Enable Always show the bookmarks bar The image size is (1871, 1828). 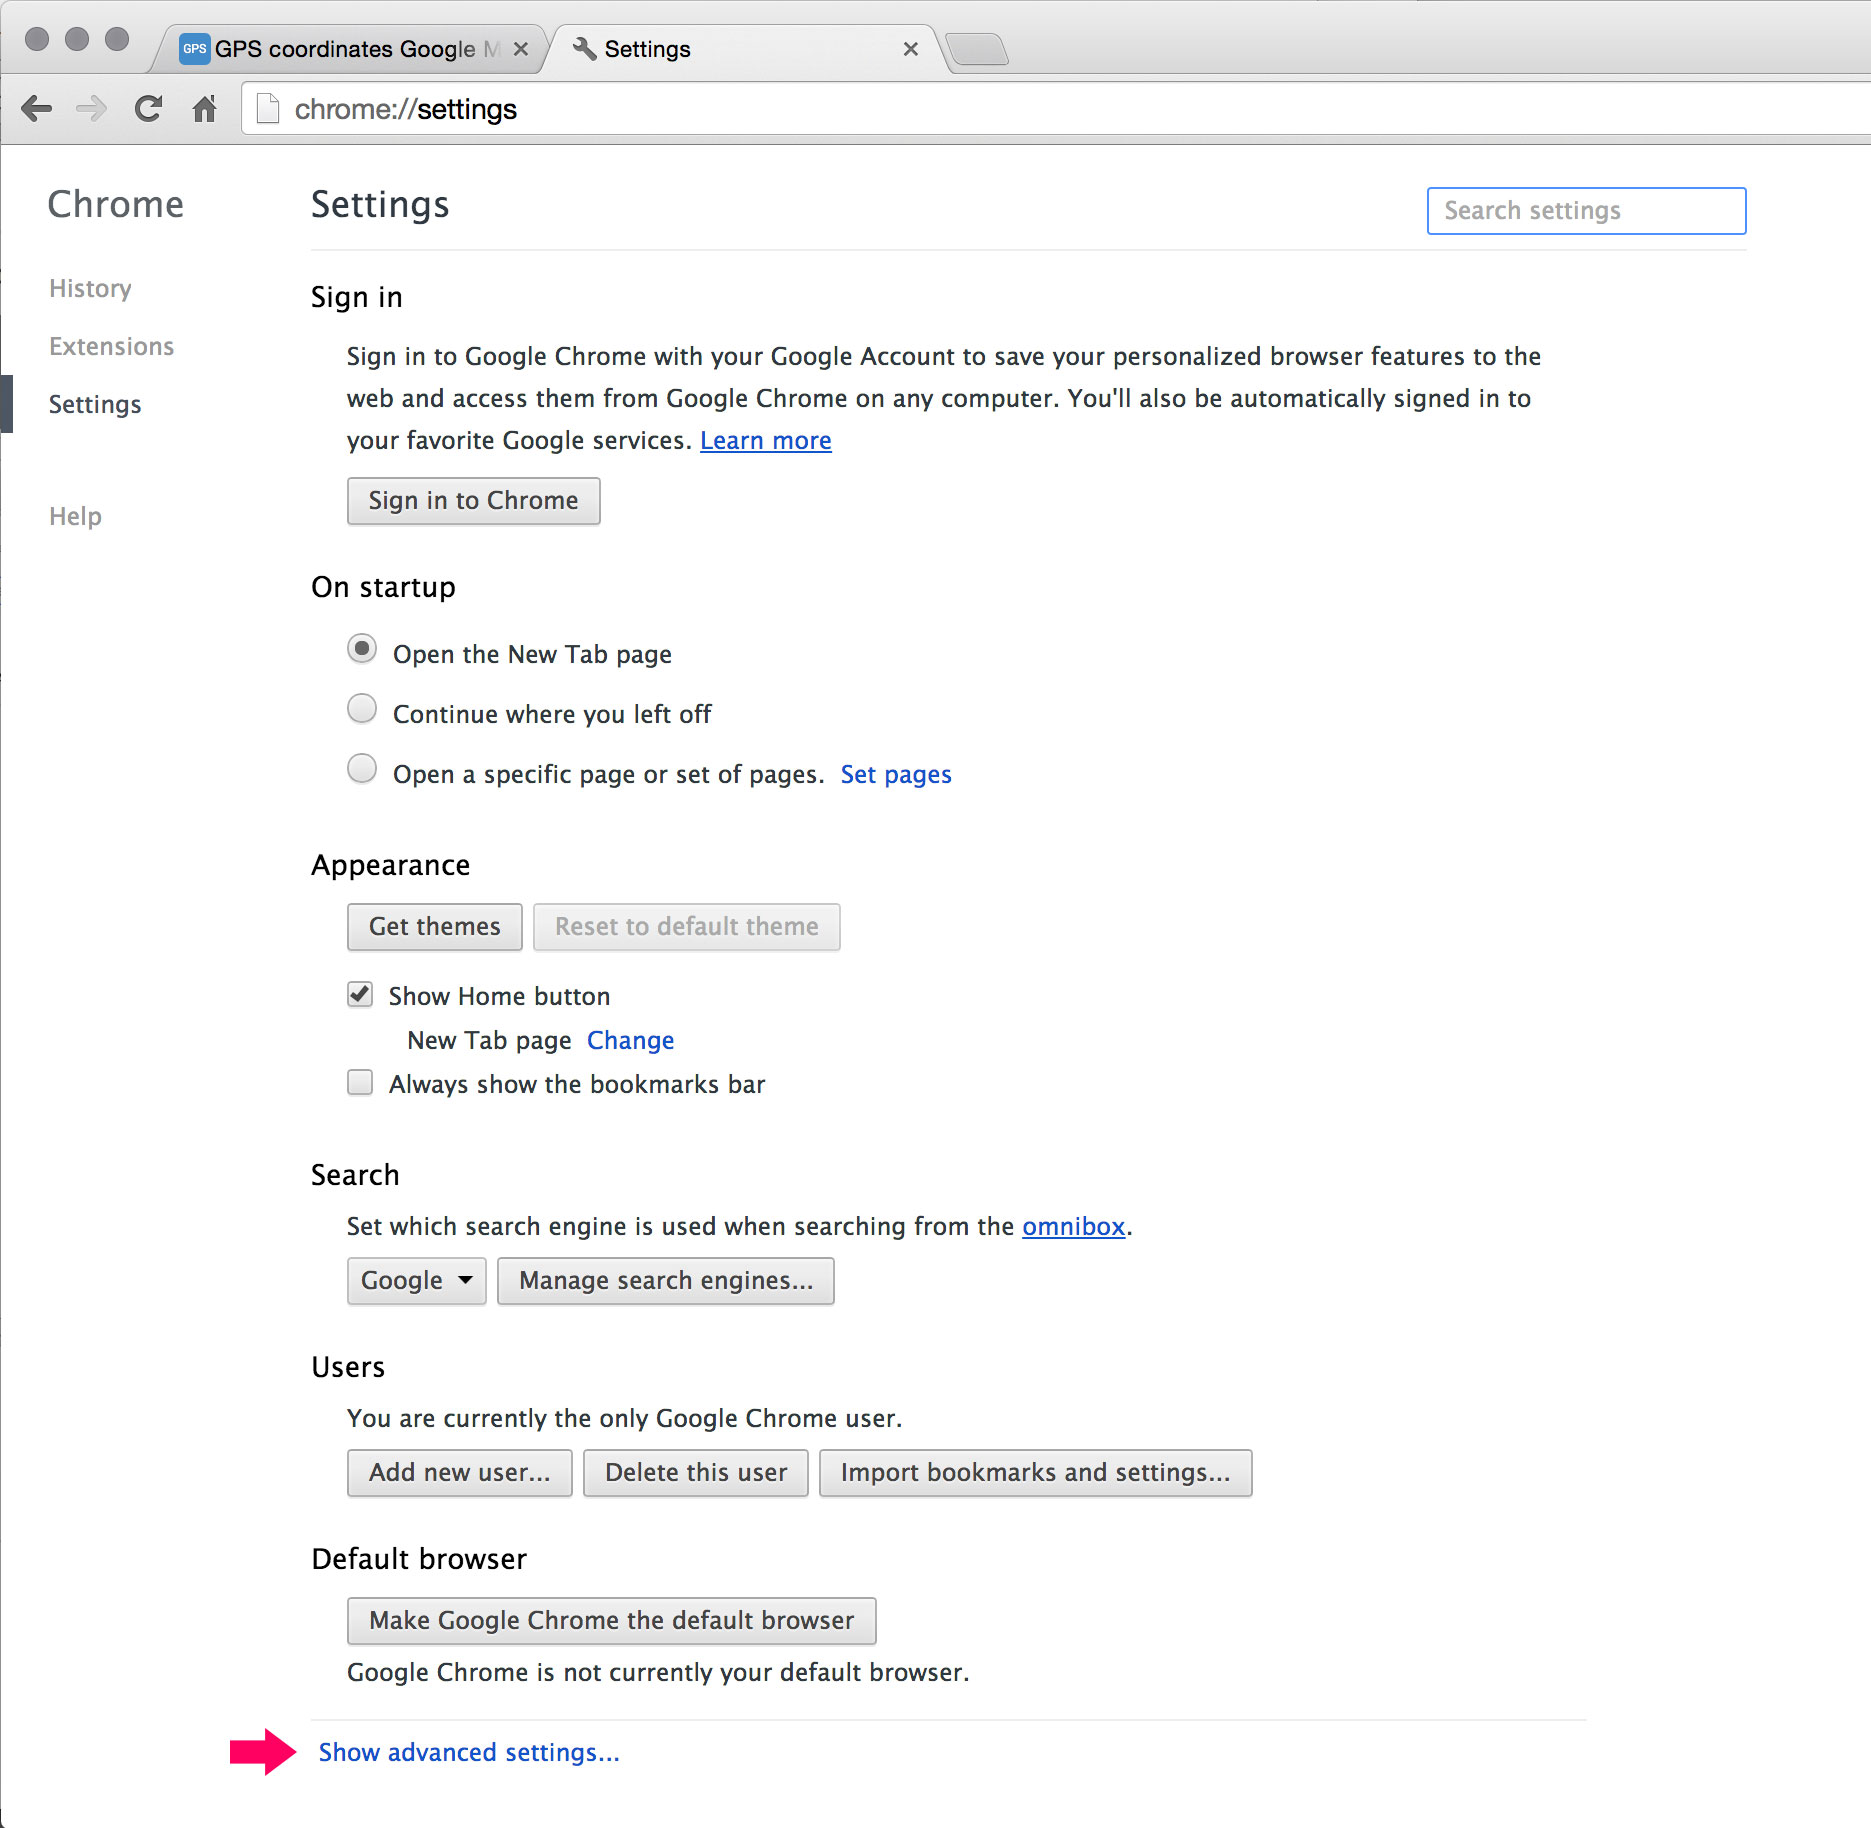360,1082
